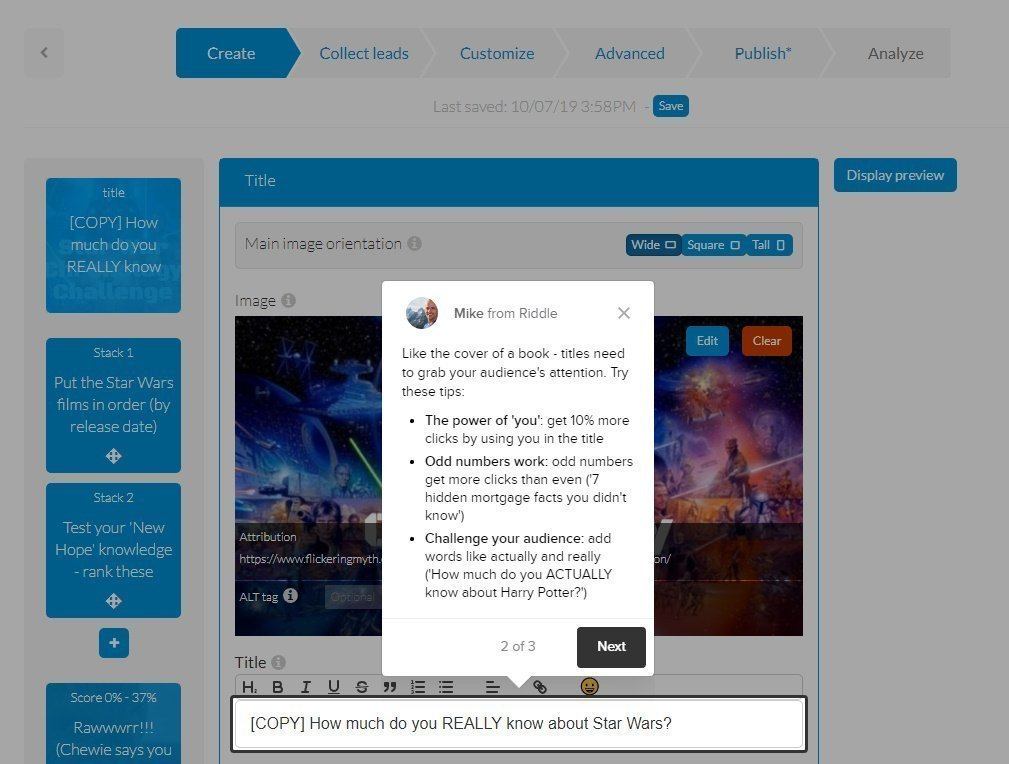Click the Save button
This screenshot has width=1009, height=764.
[671, 106]
